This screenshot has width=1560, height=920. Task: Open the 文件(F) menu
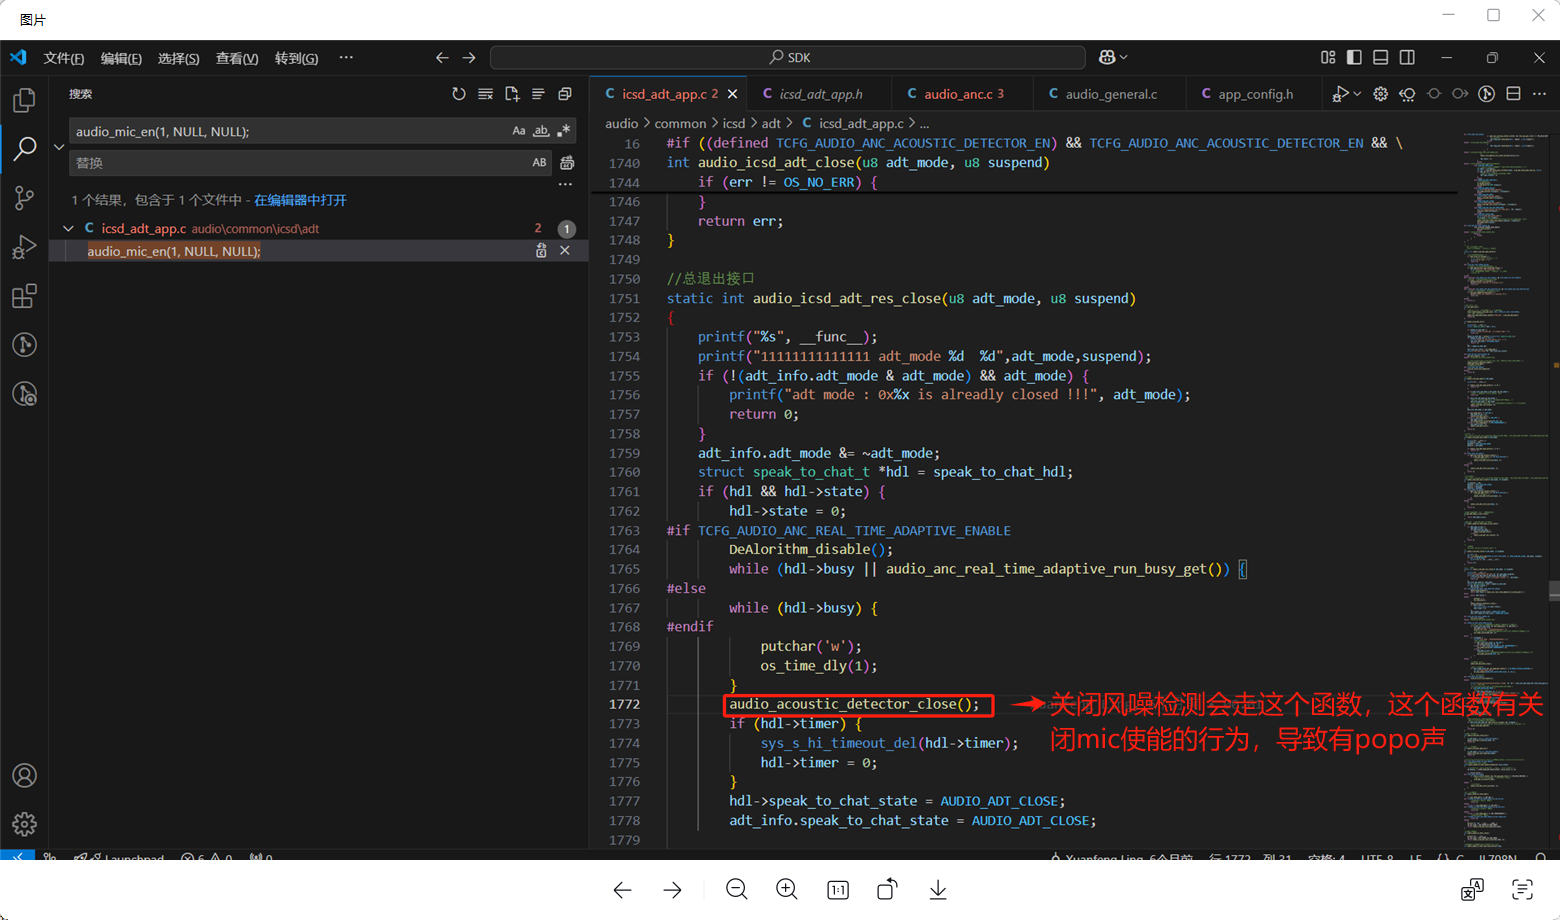coord(64,58)
